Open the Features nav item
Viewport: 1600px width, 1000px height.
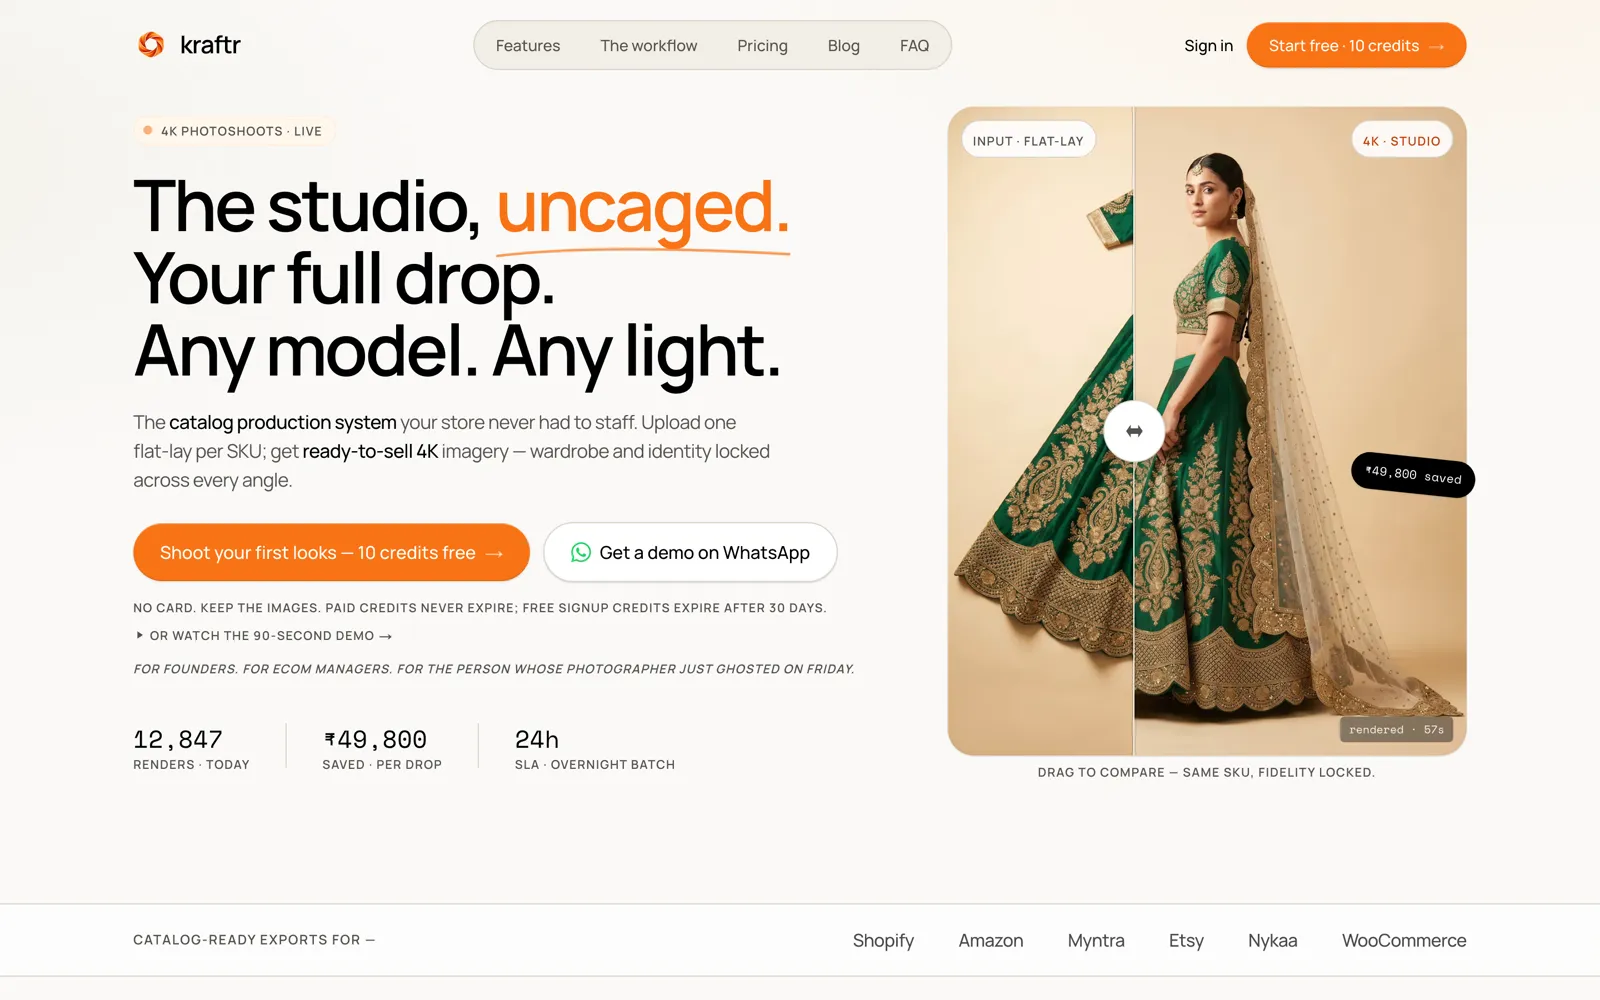[528, 46]
